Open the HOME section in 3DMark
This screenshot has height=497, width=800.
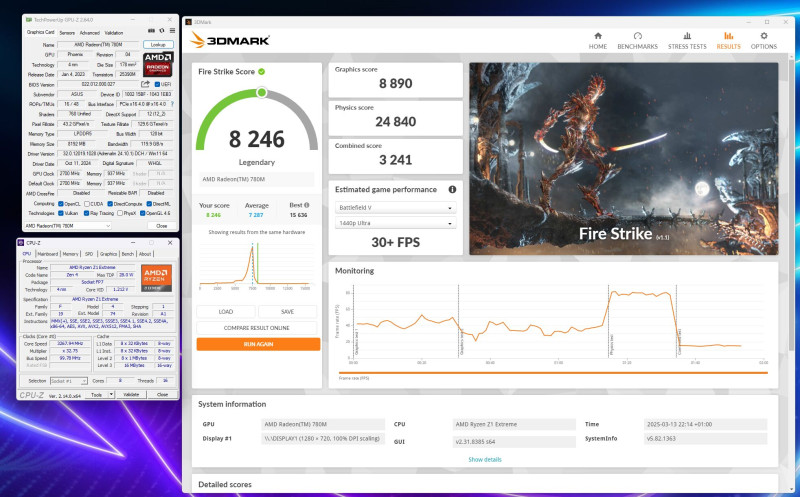pyautogui.click(x=597, y=41)
